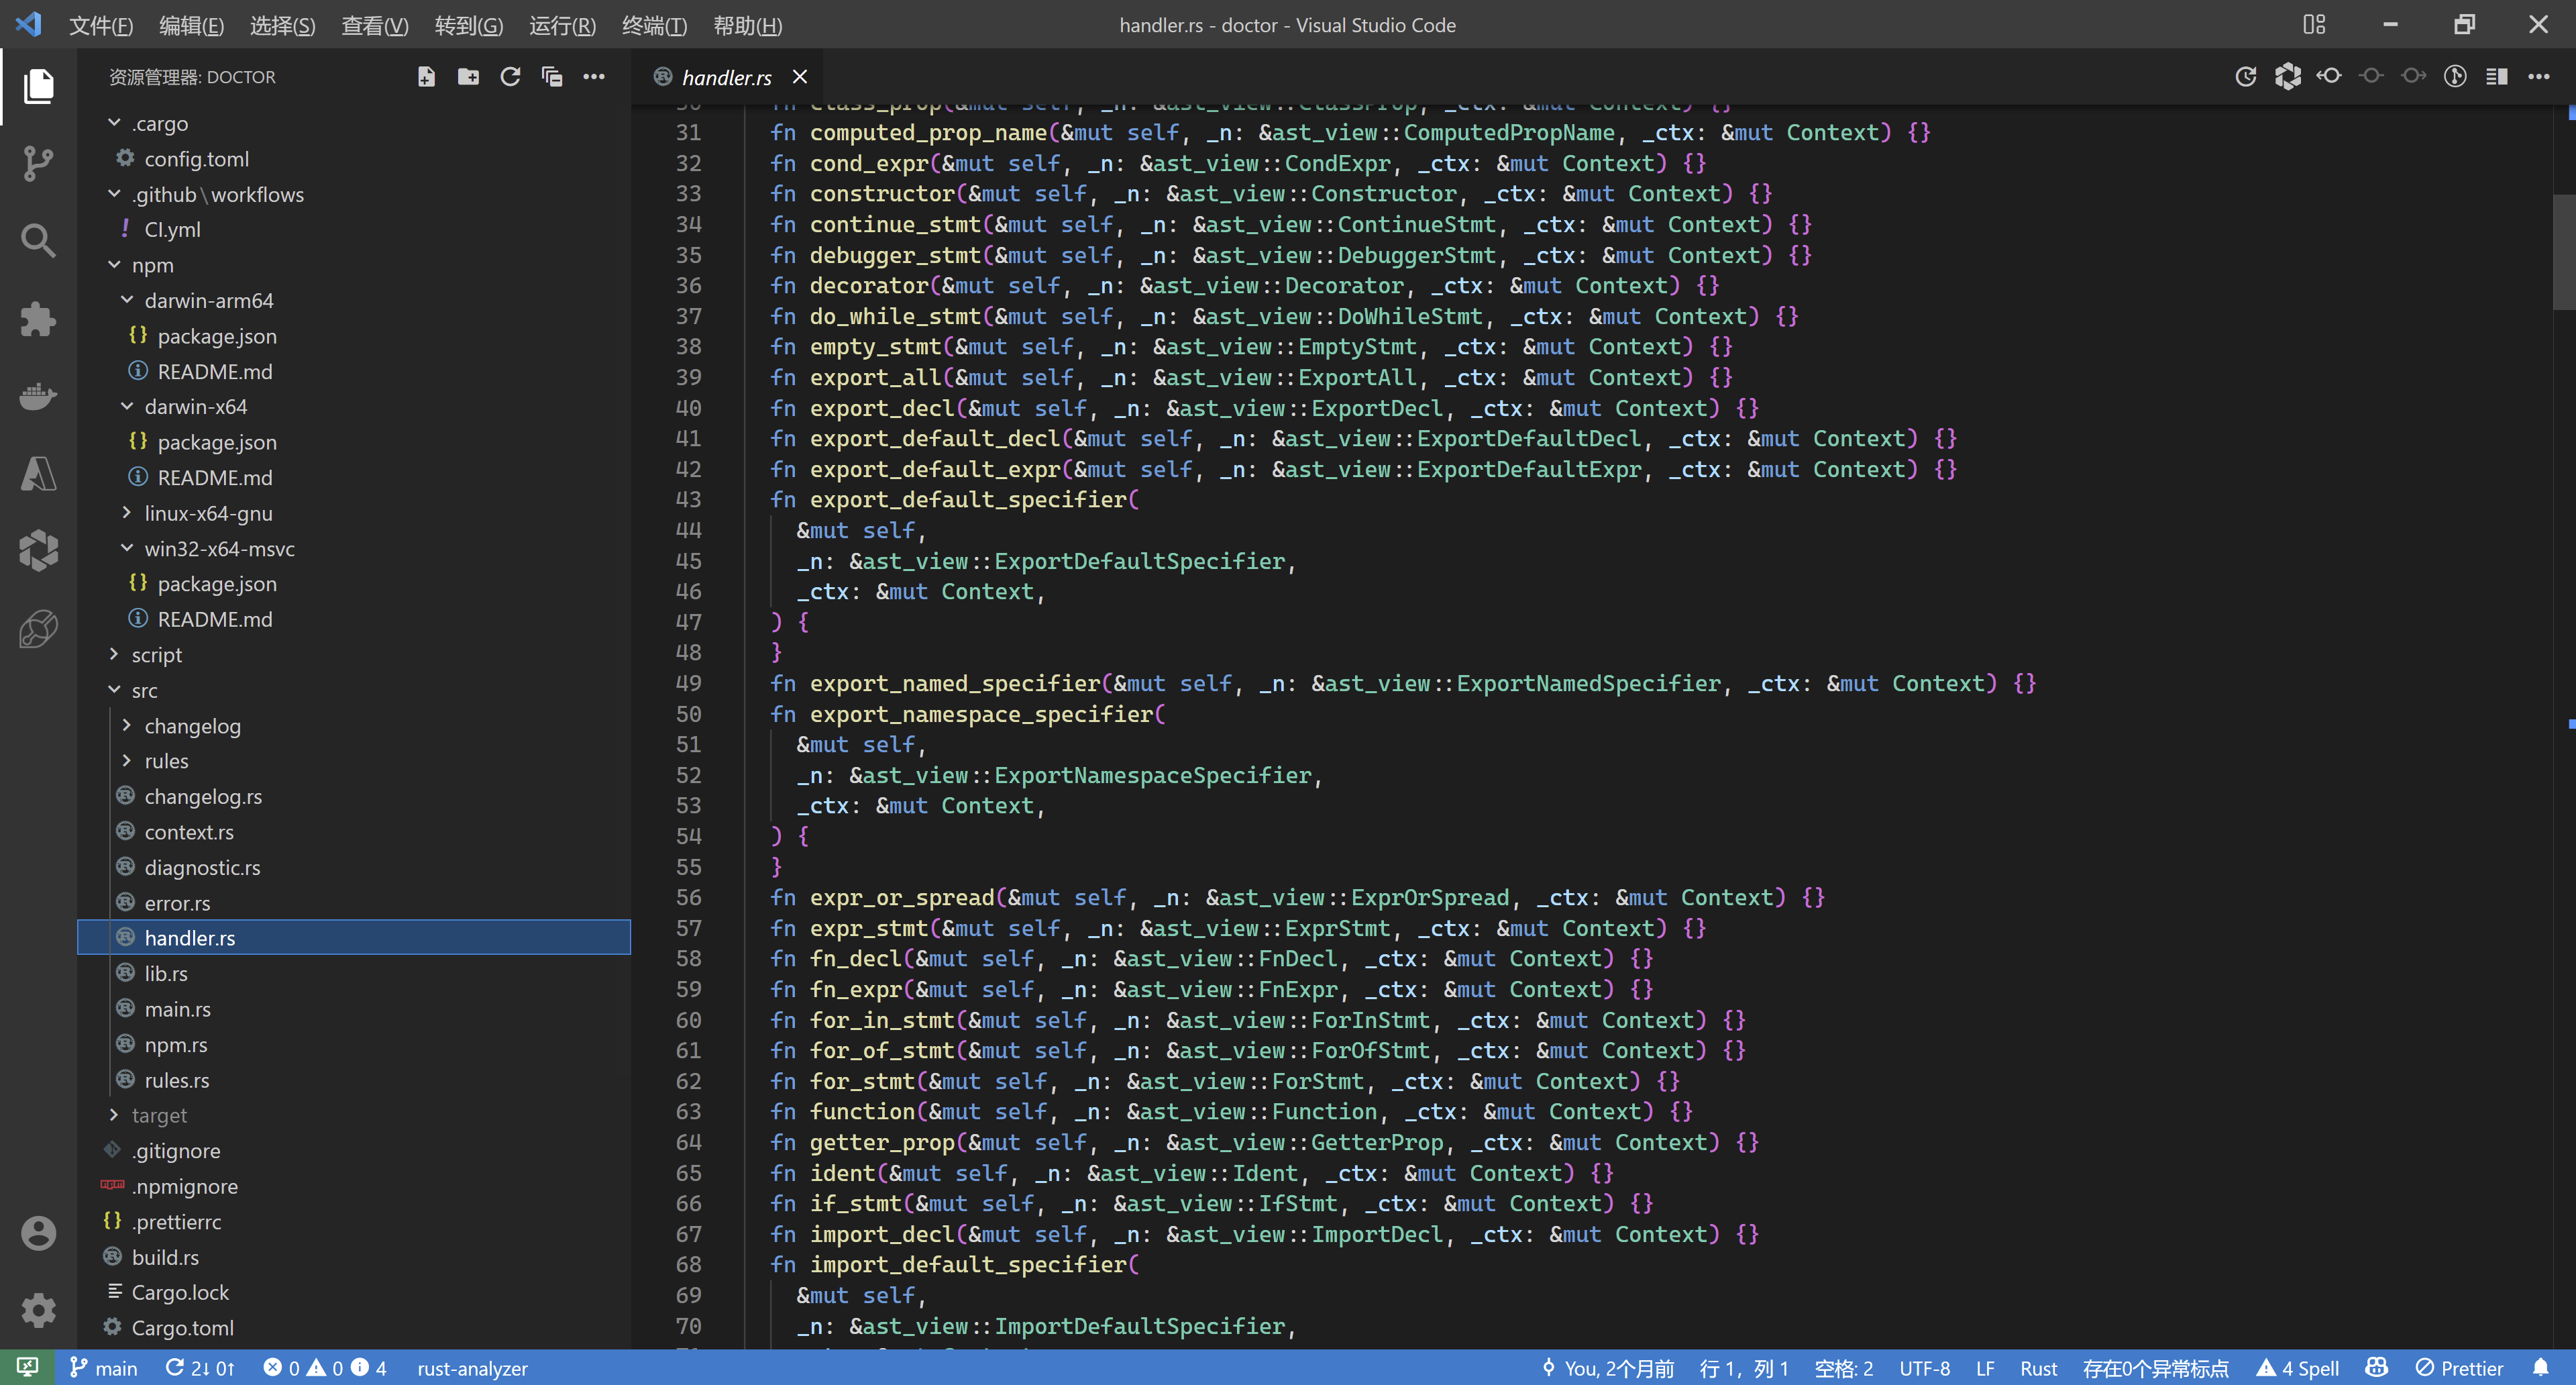Open the 终端(T) menu
Viewport: 2576px width, 1385px height.
click(x=654, y=25)
